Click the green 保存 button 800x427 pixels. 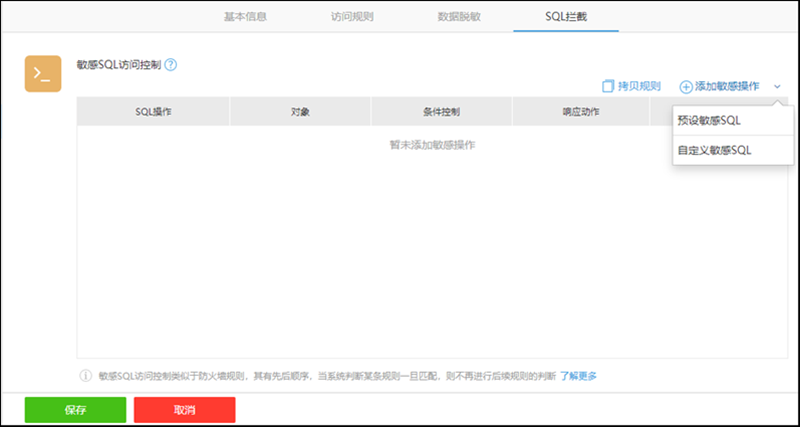click(x=76, y=410)
